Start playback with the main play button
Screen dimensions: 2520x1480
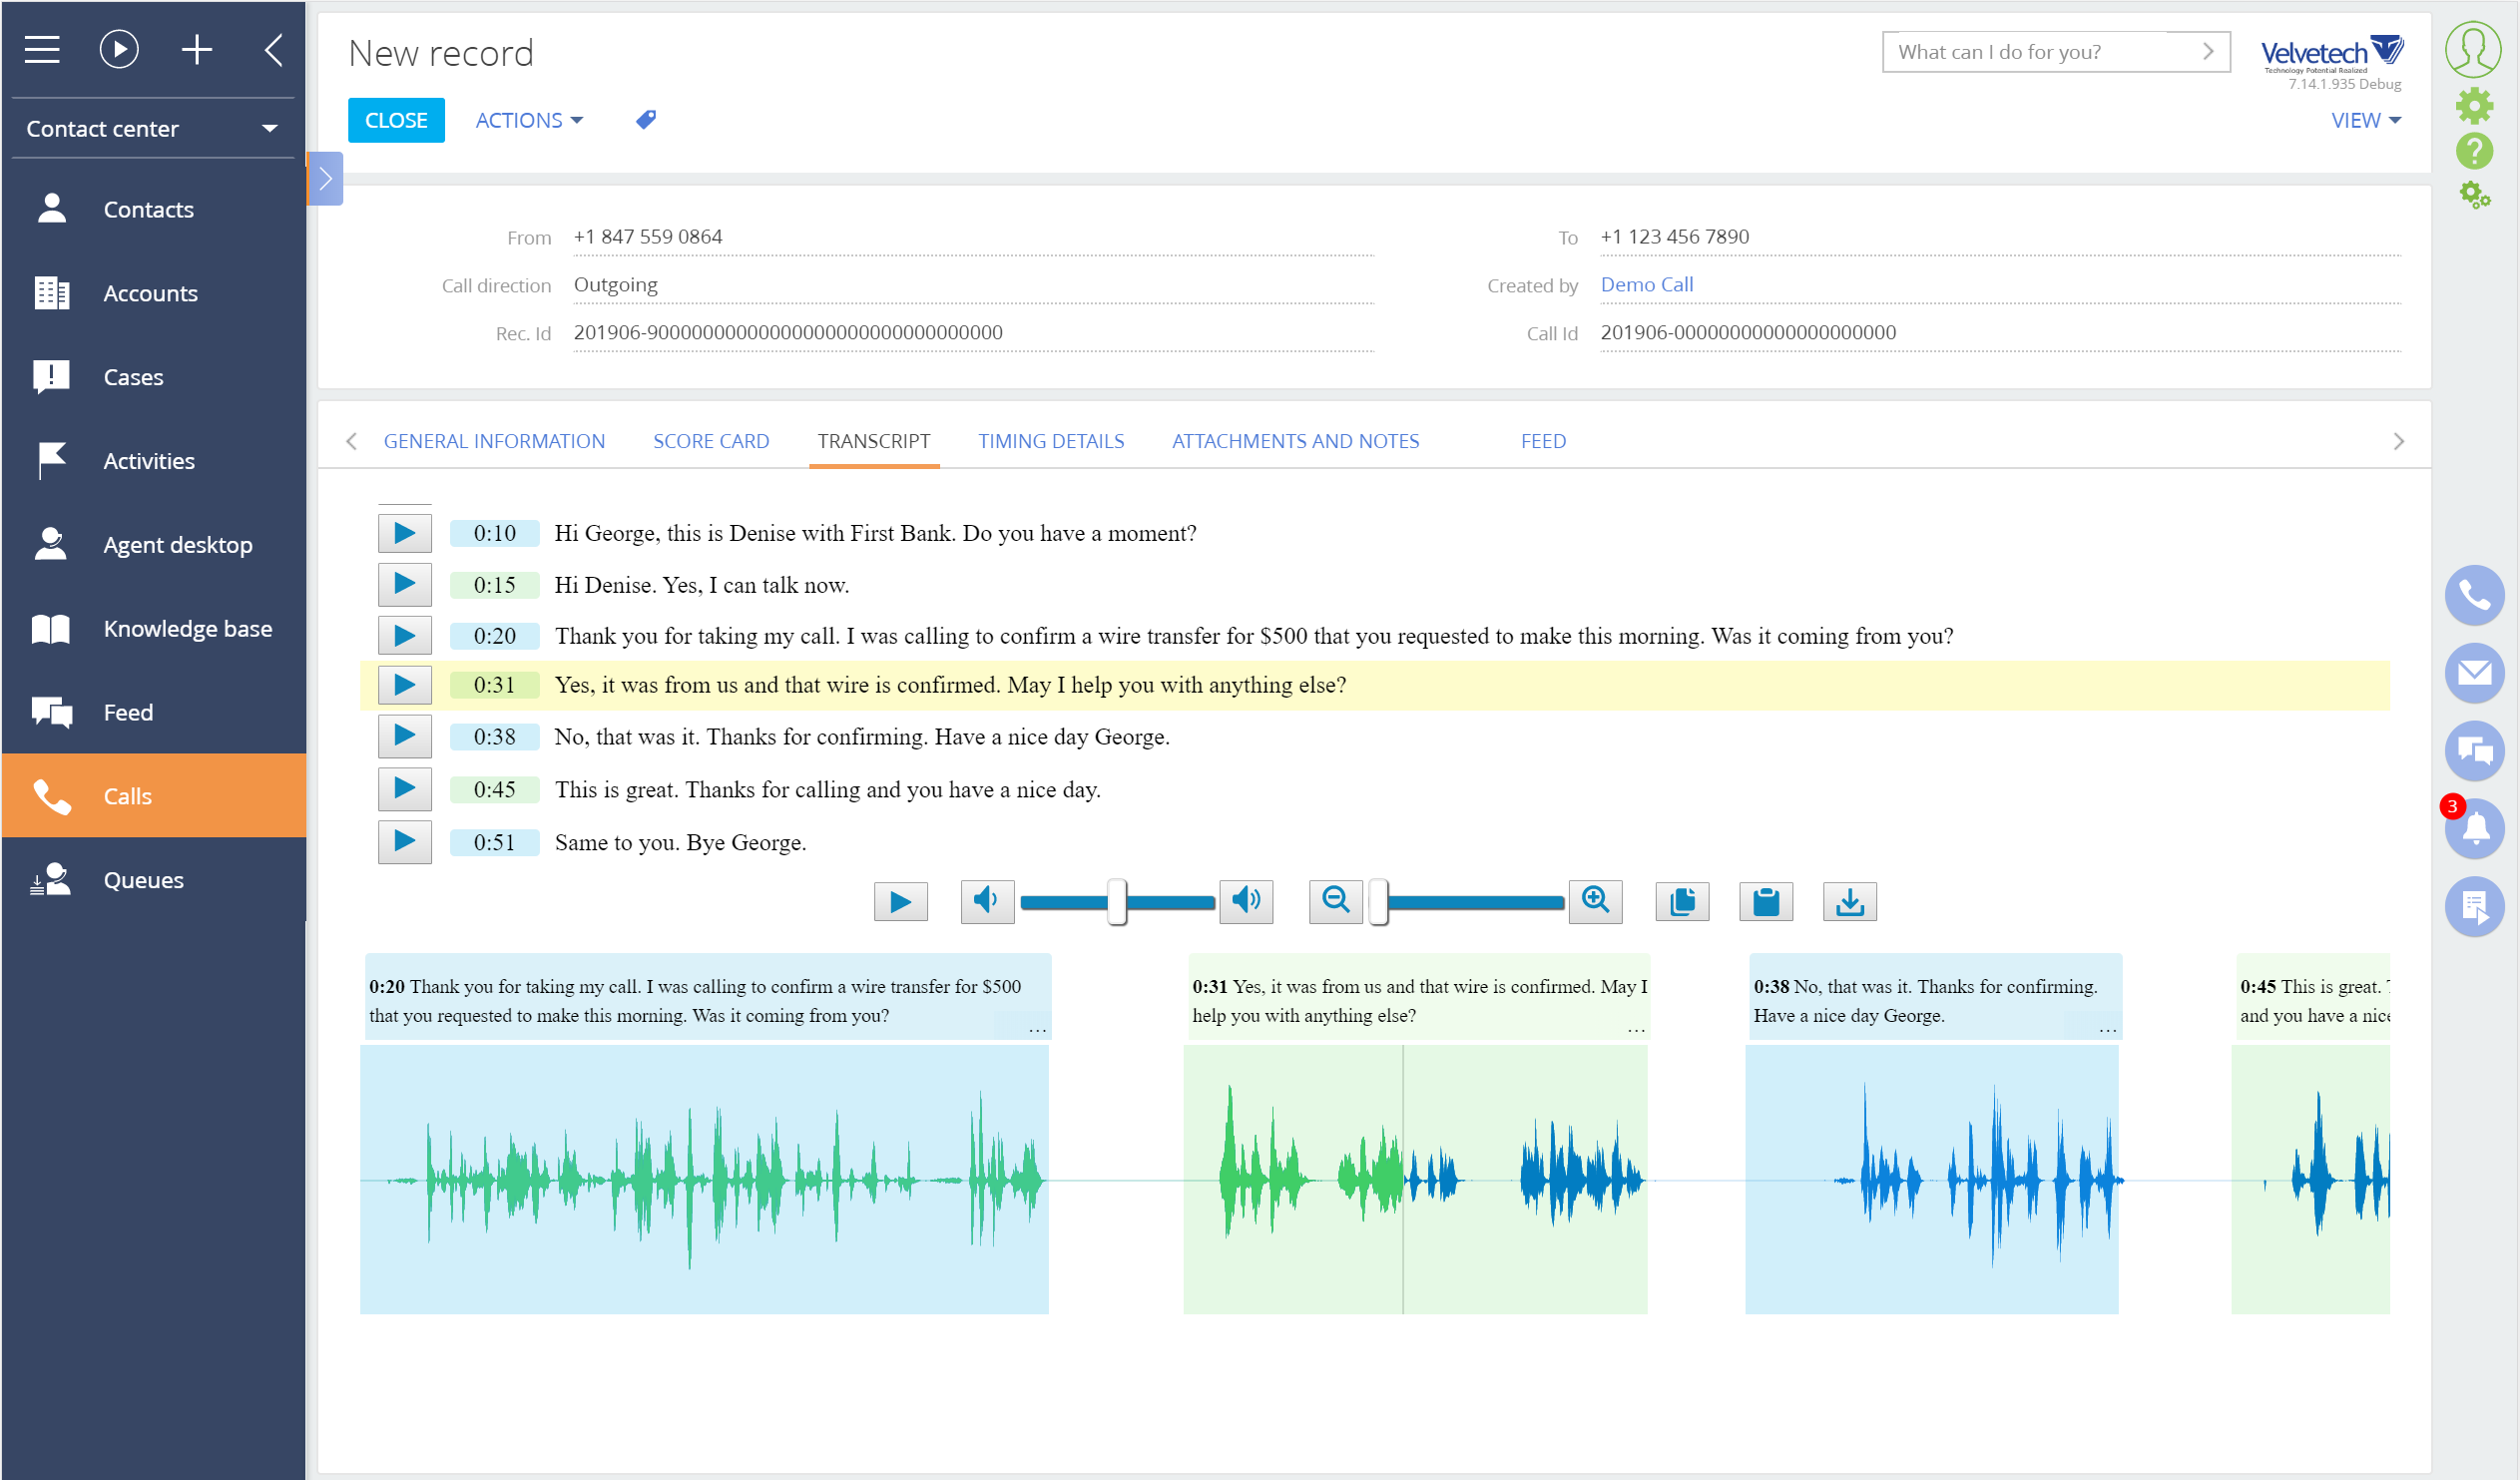tap(899, 901)
